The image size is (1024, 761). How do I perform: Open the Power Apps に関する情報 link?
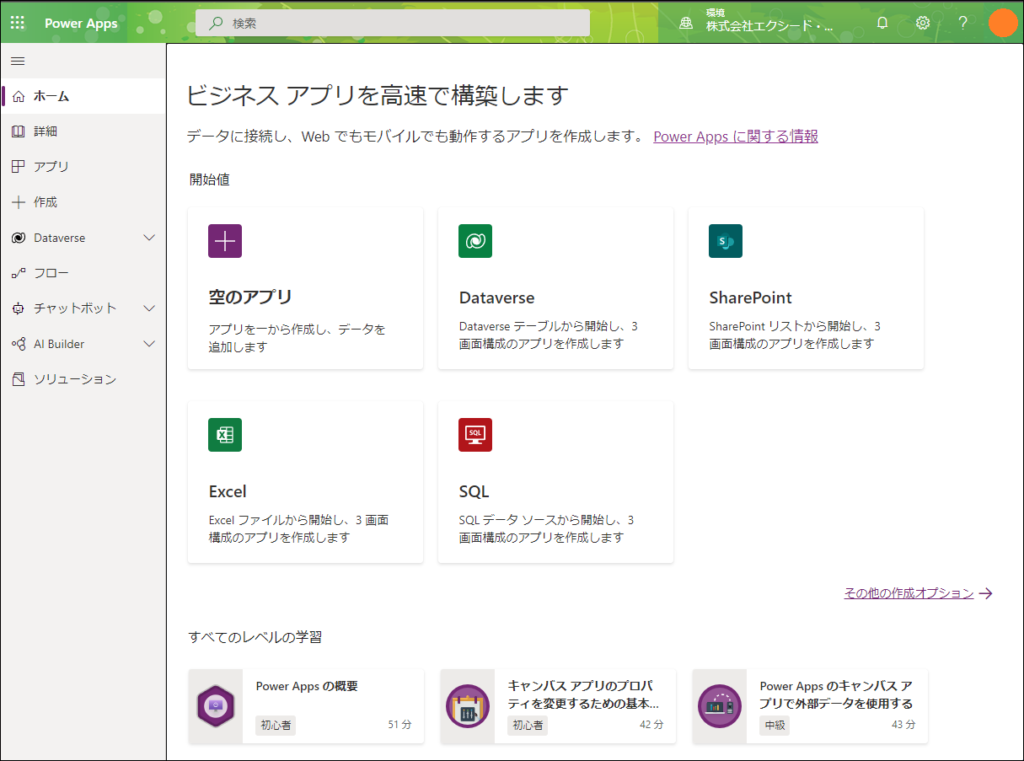(x=735, y=137)
